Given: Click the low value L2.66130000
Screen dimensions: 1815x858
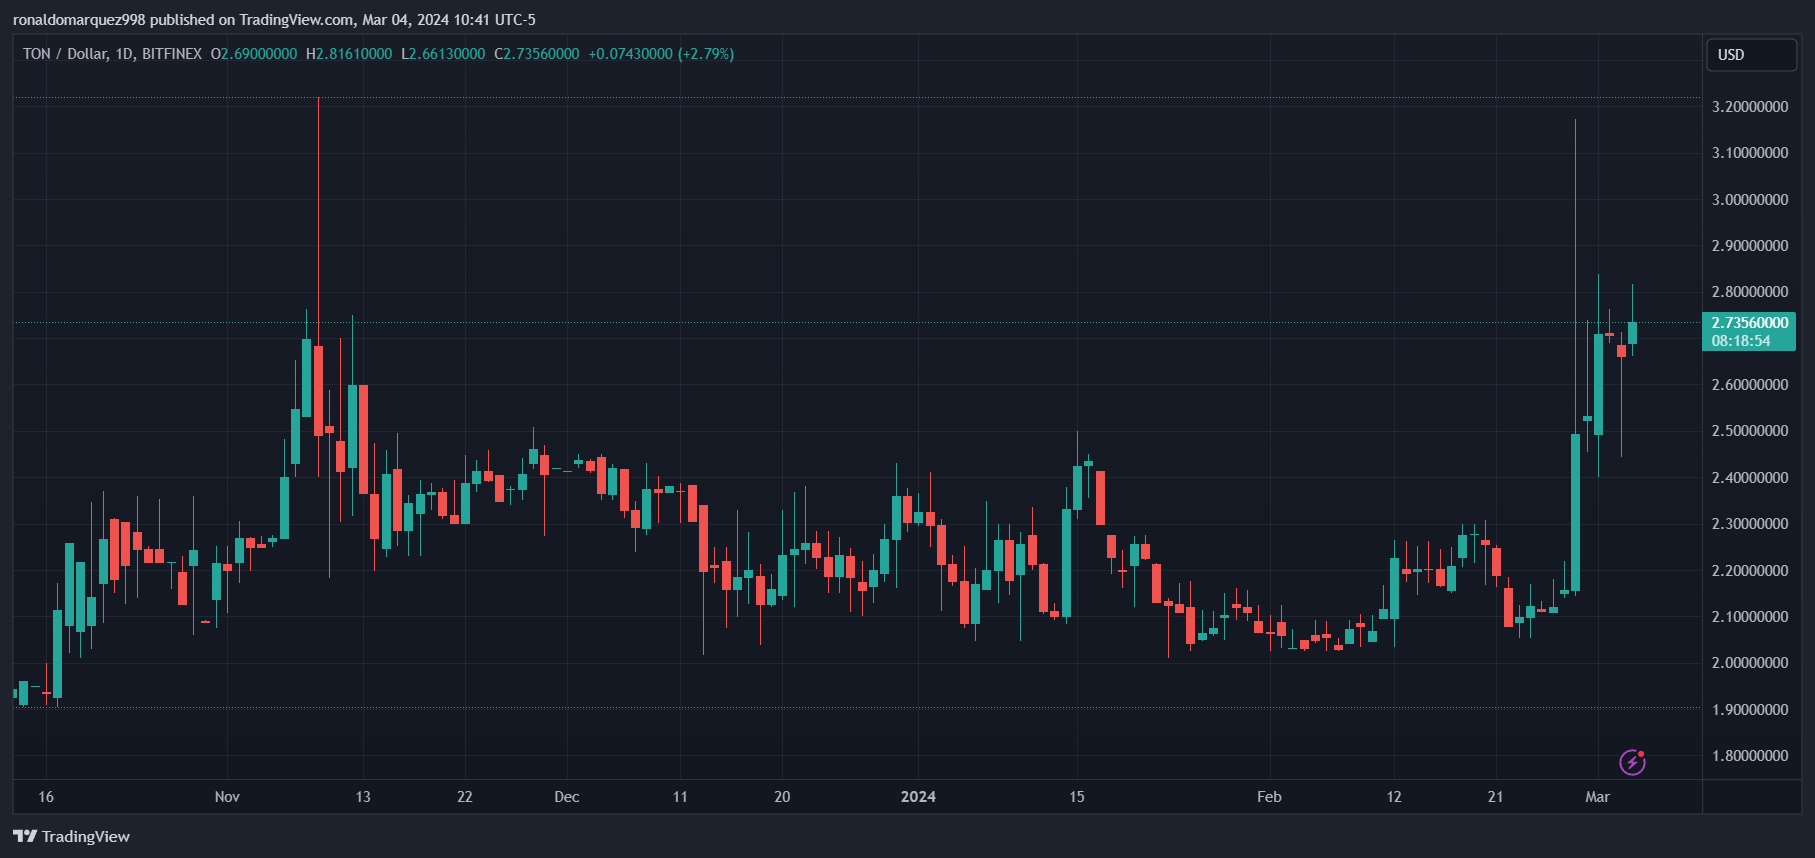Looking at the screenshot, I should [443, 54].
